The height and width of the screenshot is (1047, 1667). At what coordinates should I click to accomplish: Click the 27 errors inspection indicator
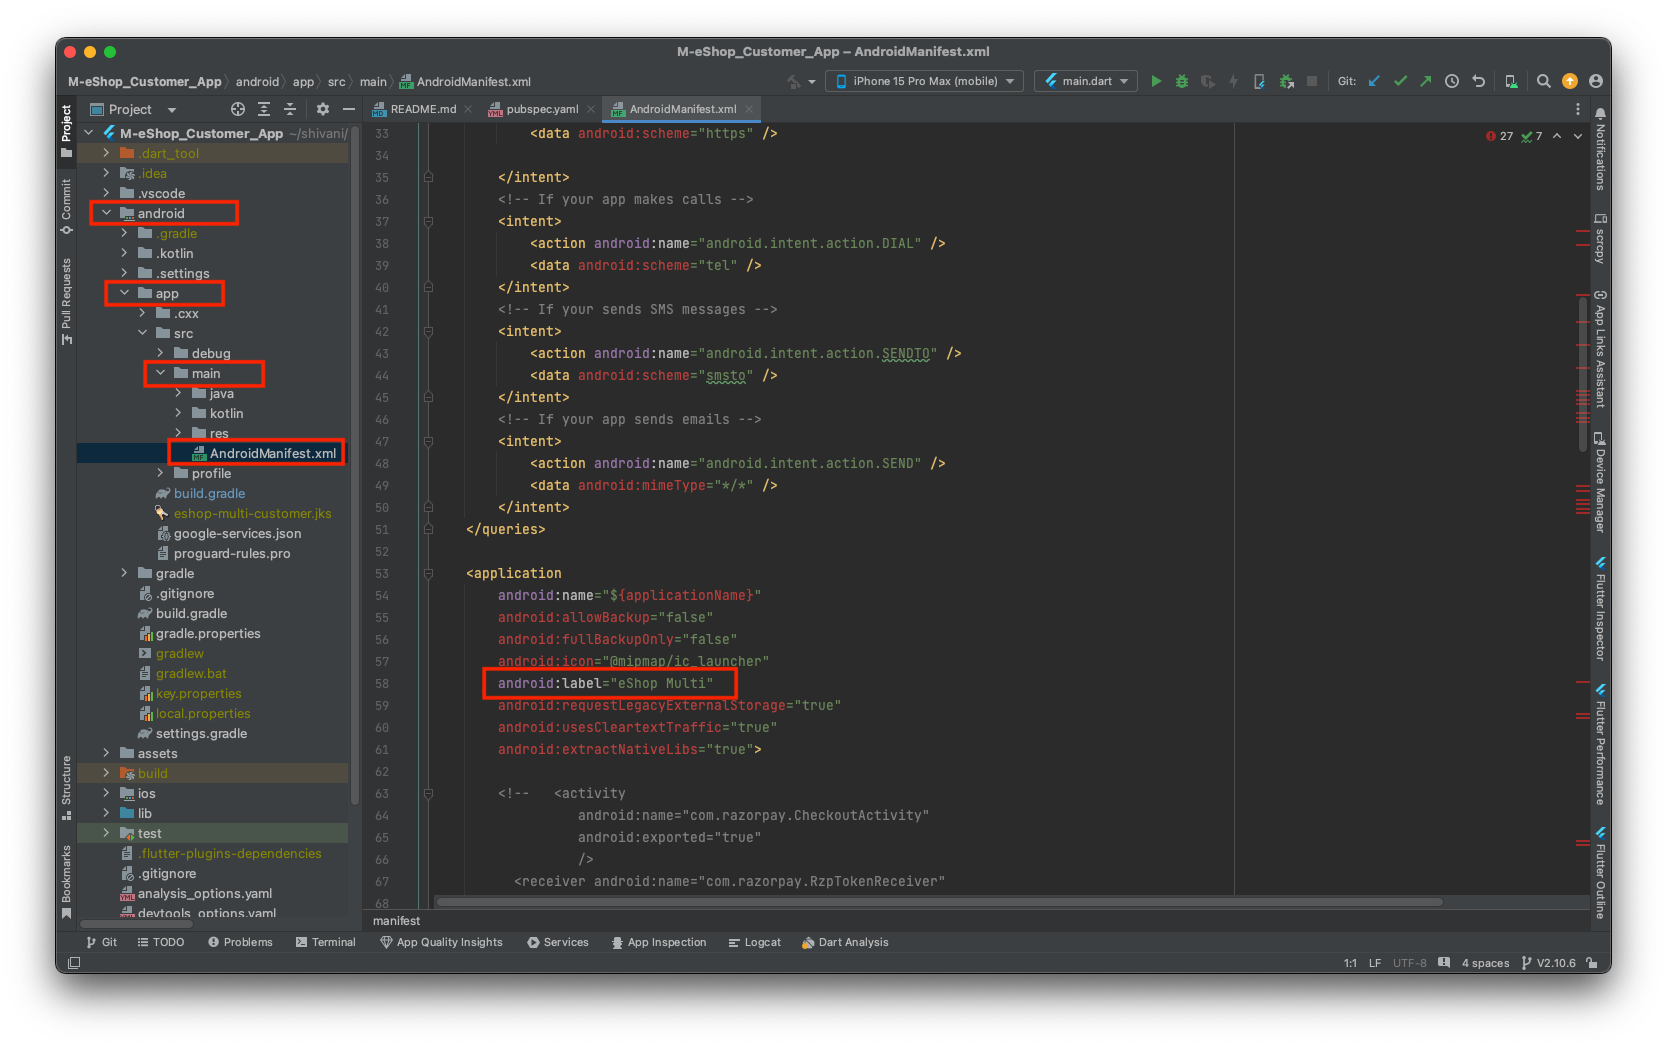(x=1499, y=136)
